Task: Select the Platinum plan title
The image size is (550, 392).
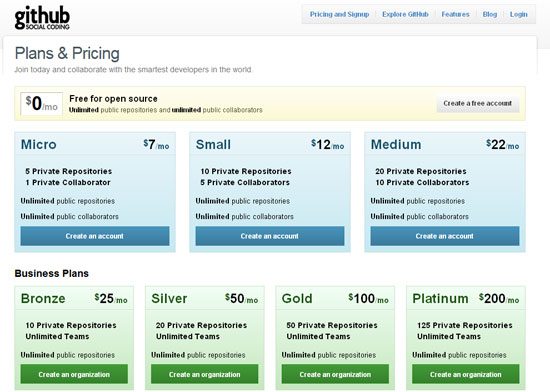Action: pyautogui.click(x=440, y=299)
